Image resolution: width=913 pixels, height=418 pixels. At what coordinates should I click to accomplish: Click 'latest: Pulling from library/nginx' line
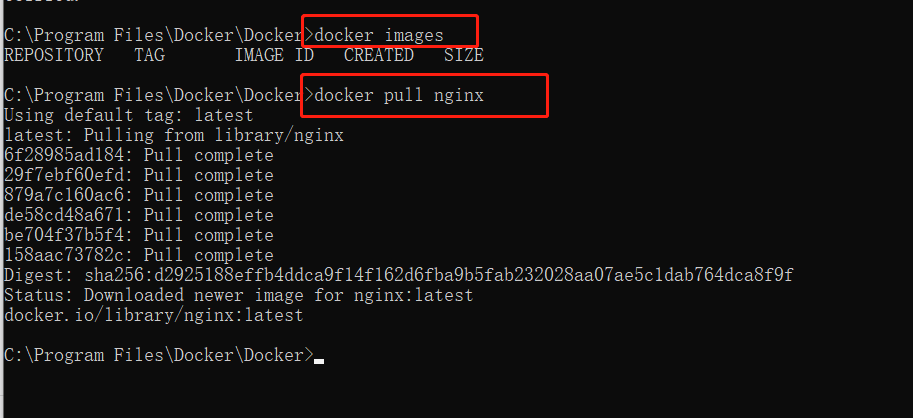click(174, 136)
